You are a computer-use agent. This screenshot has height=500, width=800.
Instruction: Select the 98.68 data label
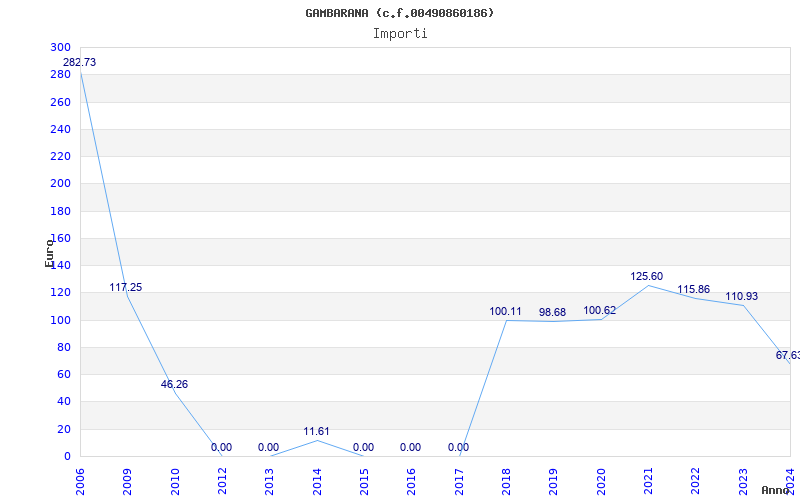(x=553, y=312)
